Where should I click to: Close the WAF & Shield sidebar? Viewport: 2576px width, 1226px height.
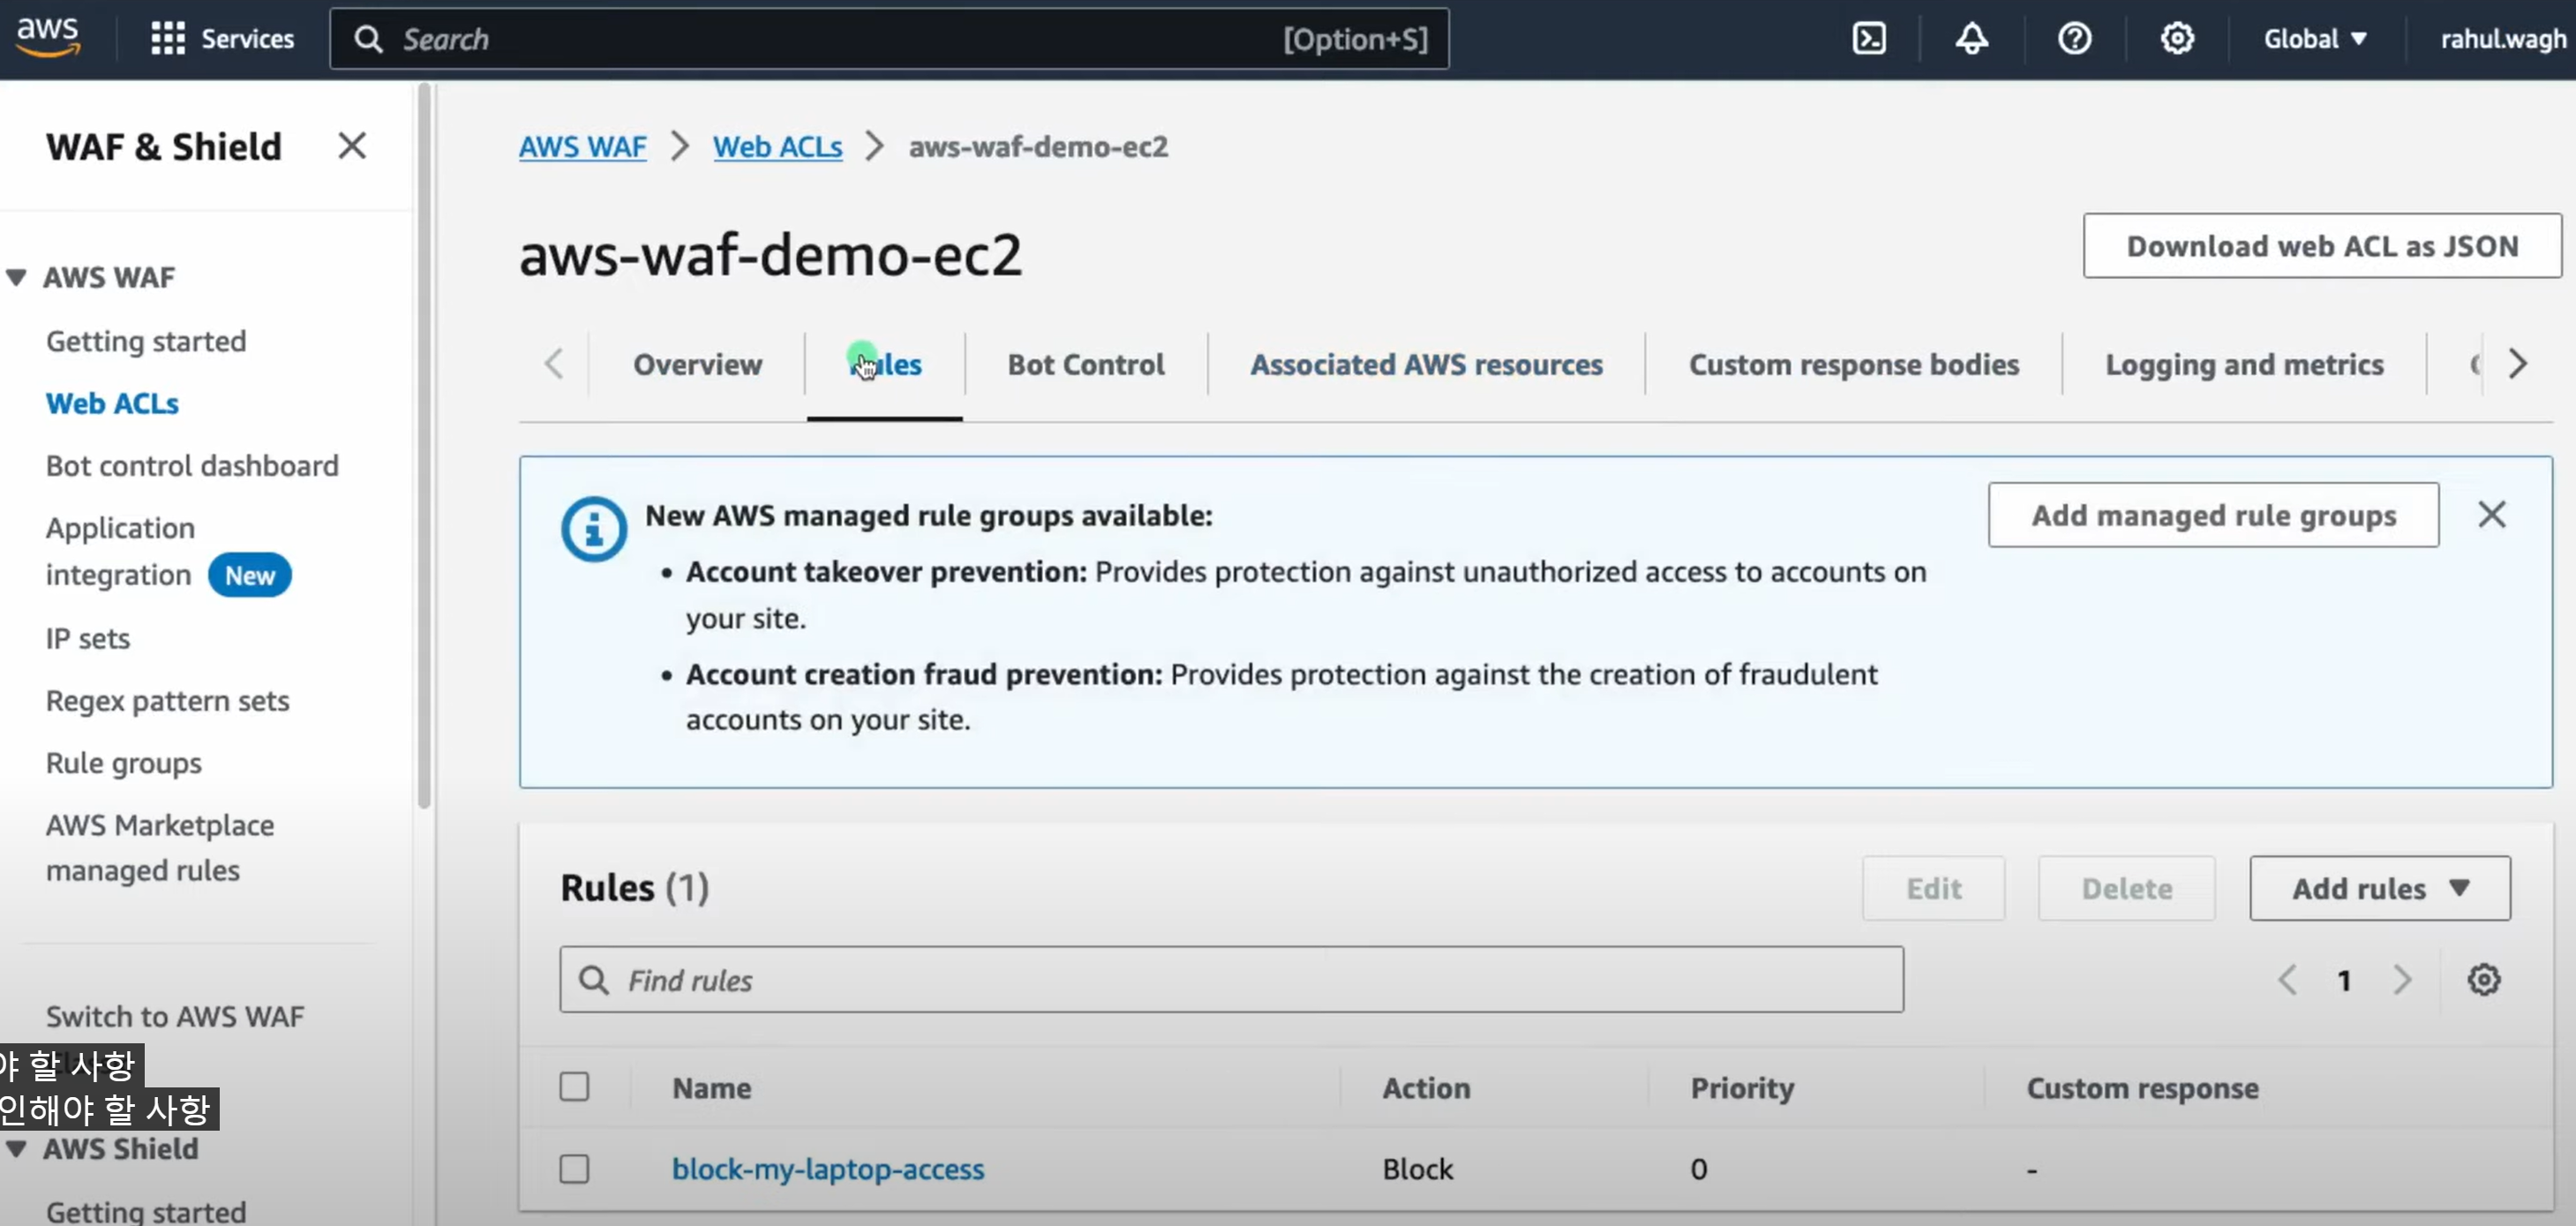tap(351, 146)
